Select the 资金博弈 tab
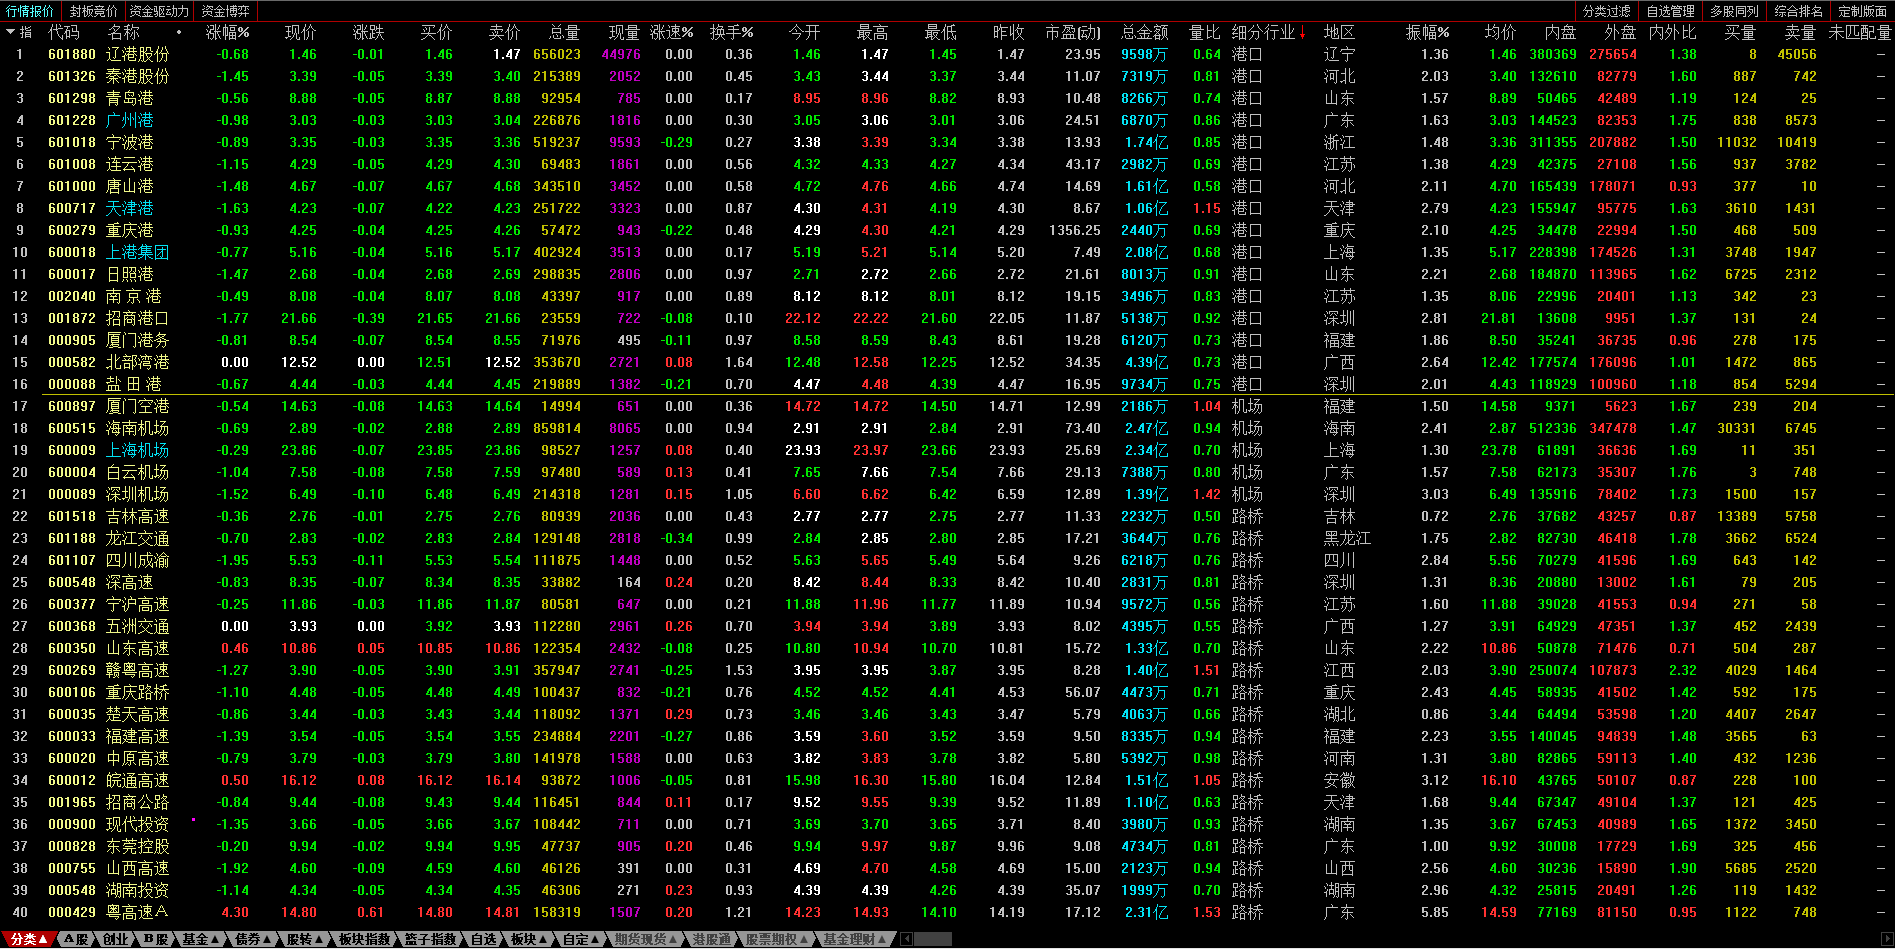1895x949 pixels. [x=226, y=11]
